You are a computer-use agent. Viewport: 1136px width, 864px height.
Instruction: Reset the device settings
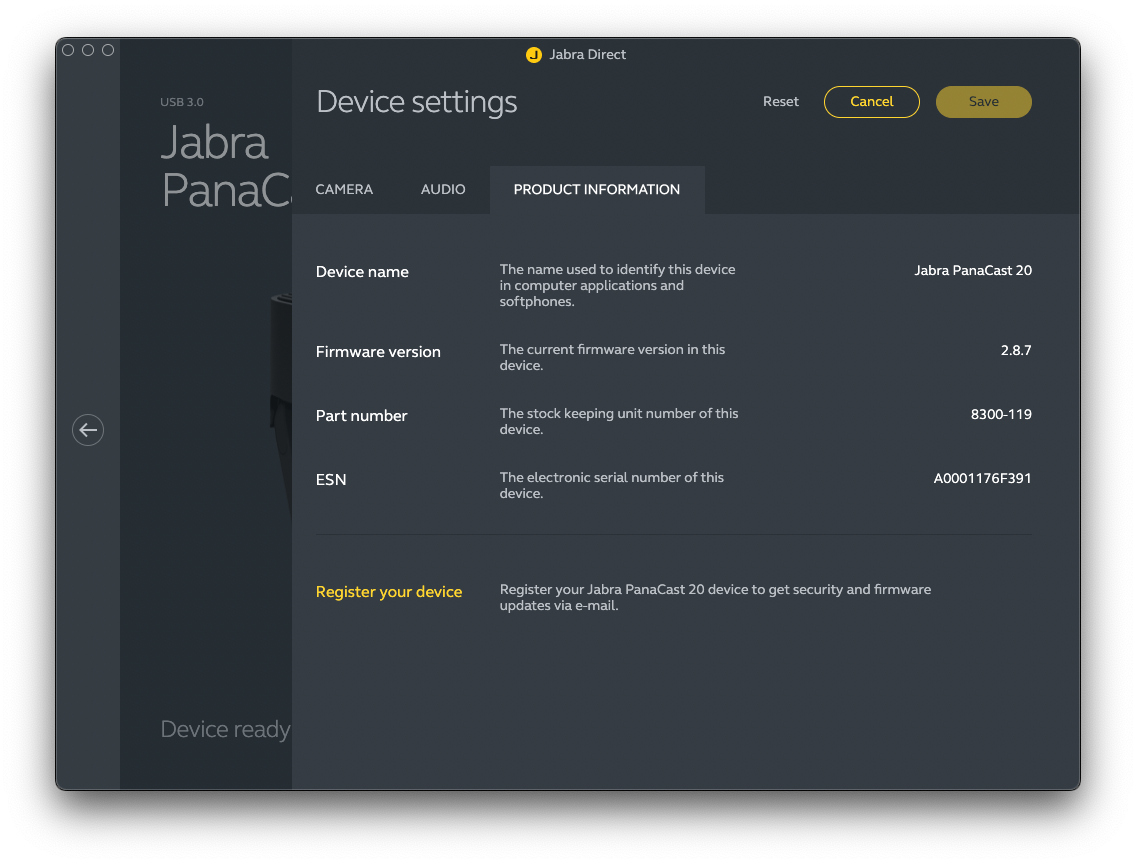tap(780, 102)
